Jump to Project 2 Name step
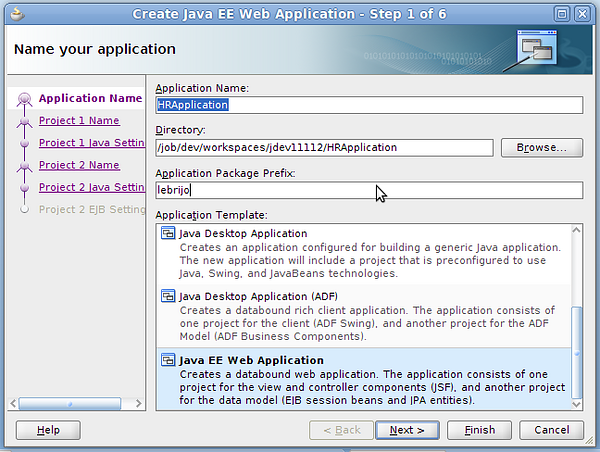The image size is (600, 452). point(79,165)
